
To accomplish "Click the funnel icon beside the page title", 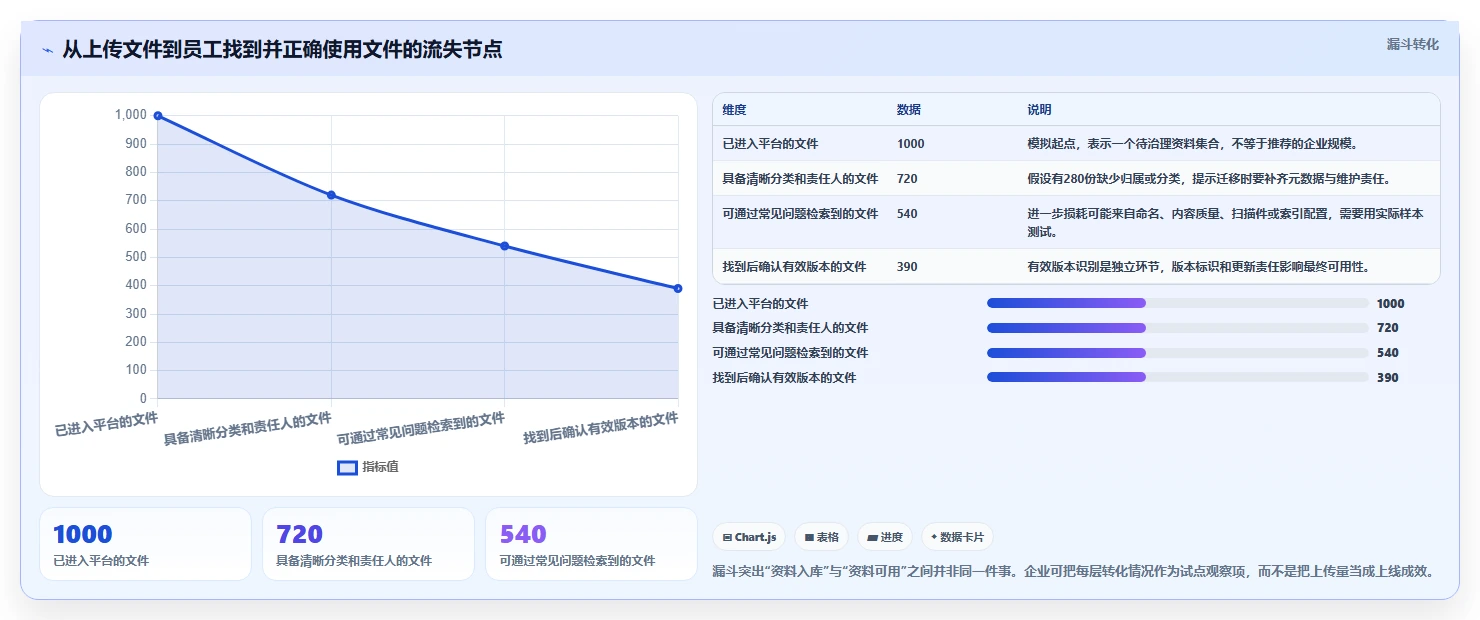I will (x=47, y=49).
